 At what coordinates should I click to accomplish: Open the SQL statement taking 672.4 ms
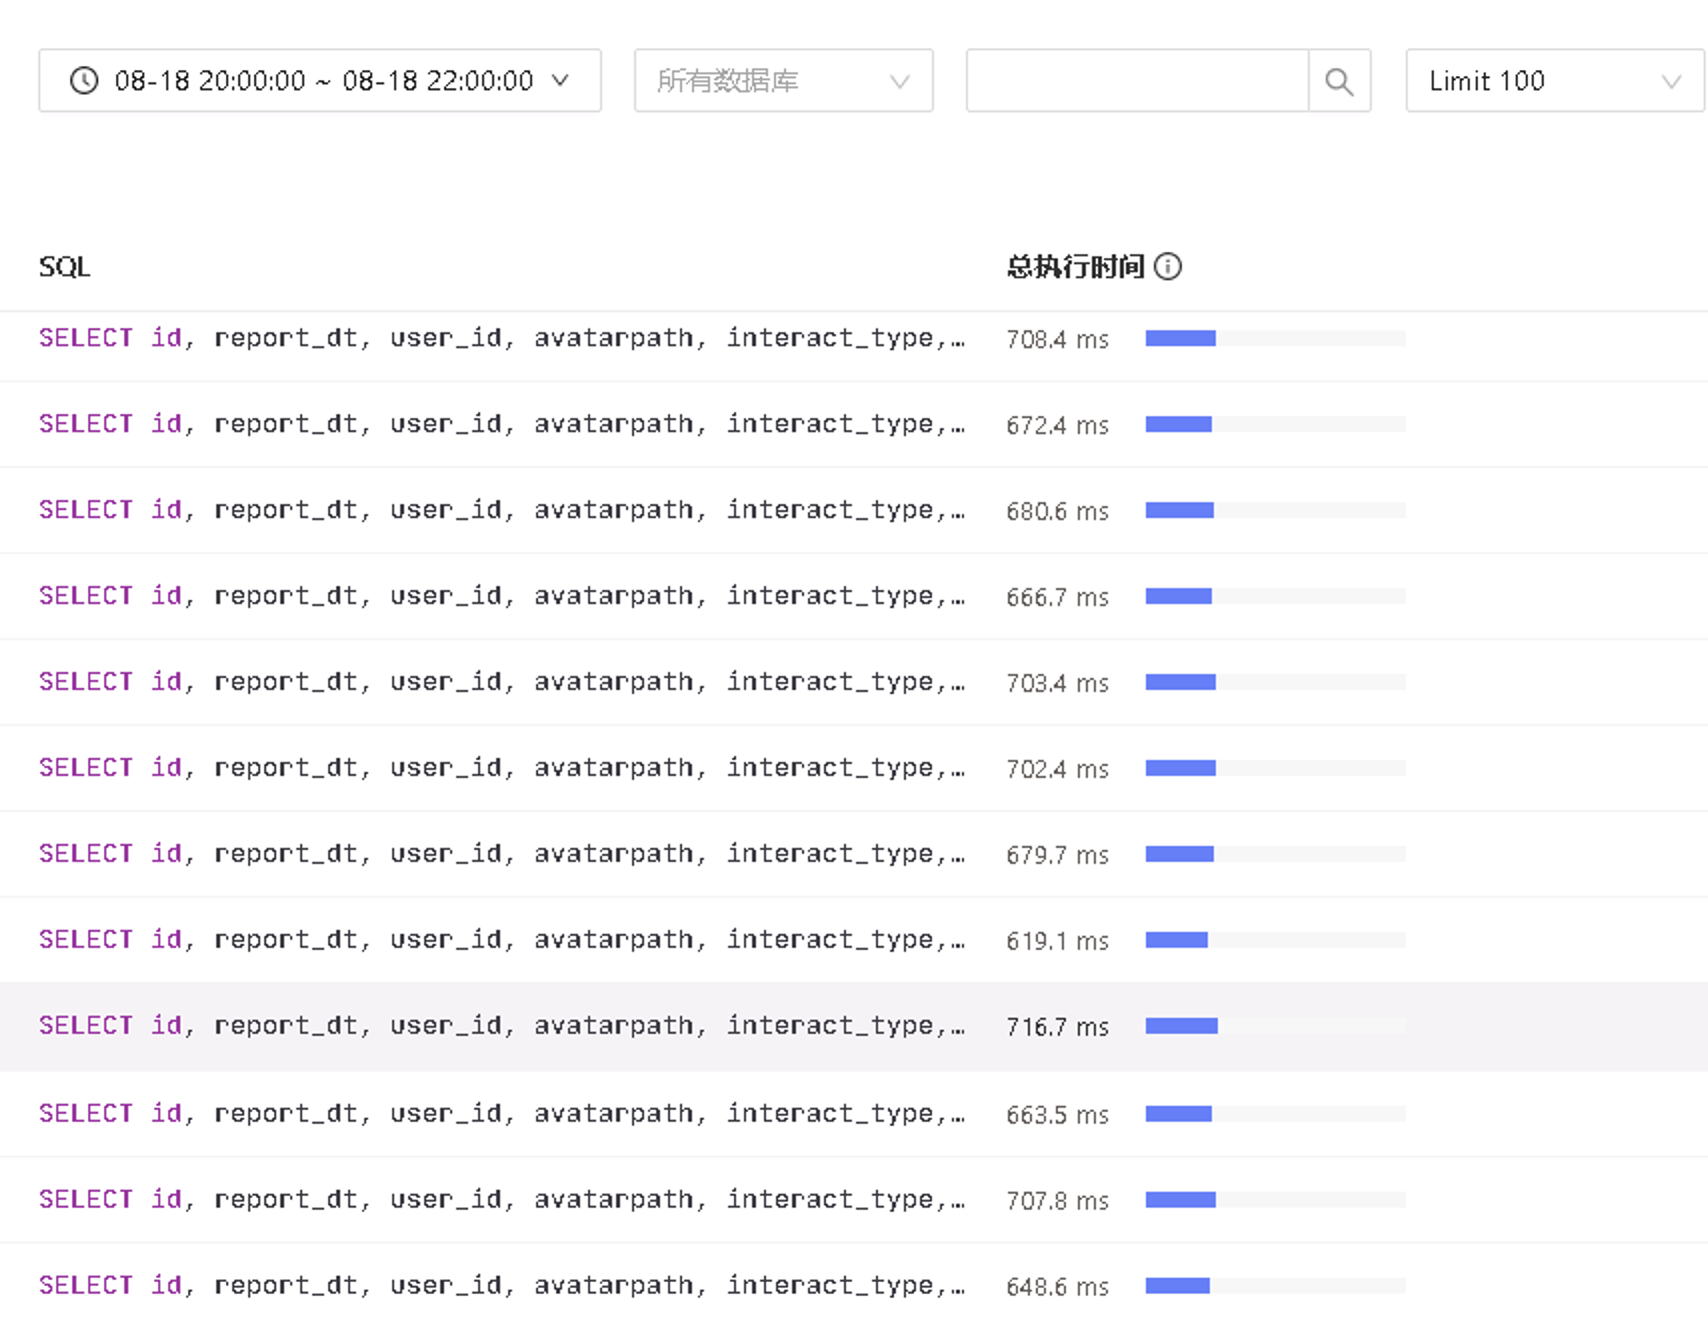500,424
